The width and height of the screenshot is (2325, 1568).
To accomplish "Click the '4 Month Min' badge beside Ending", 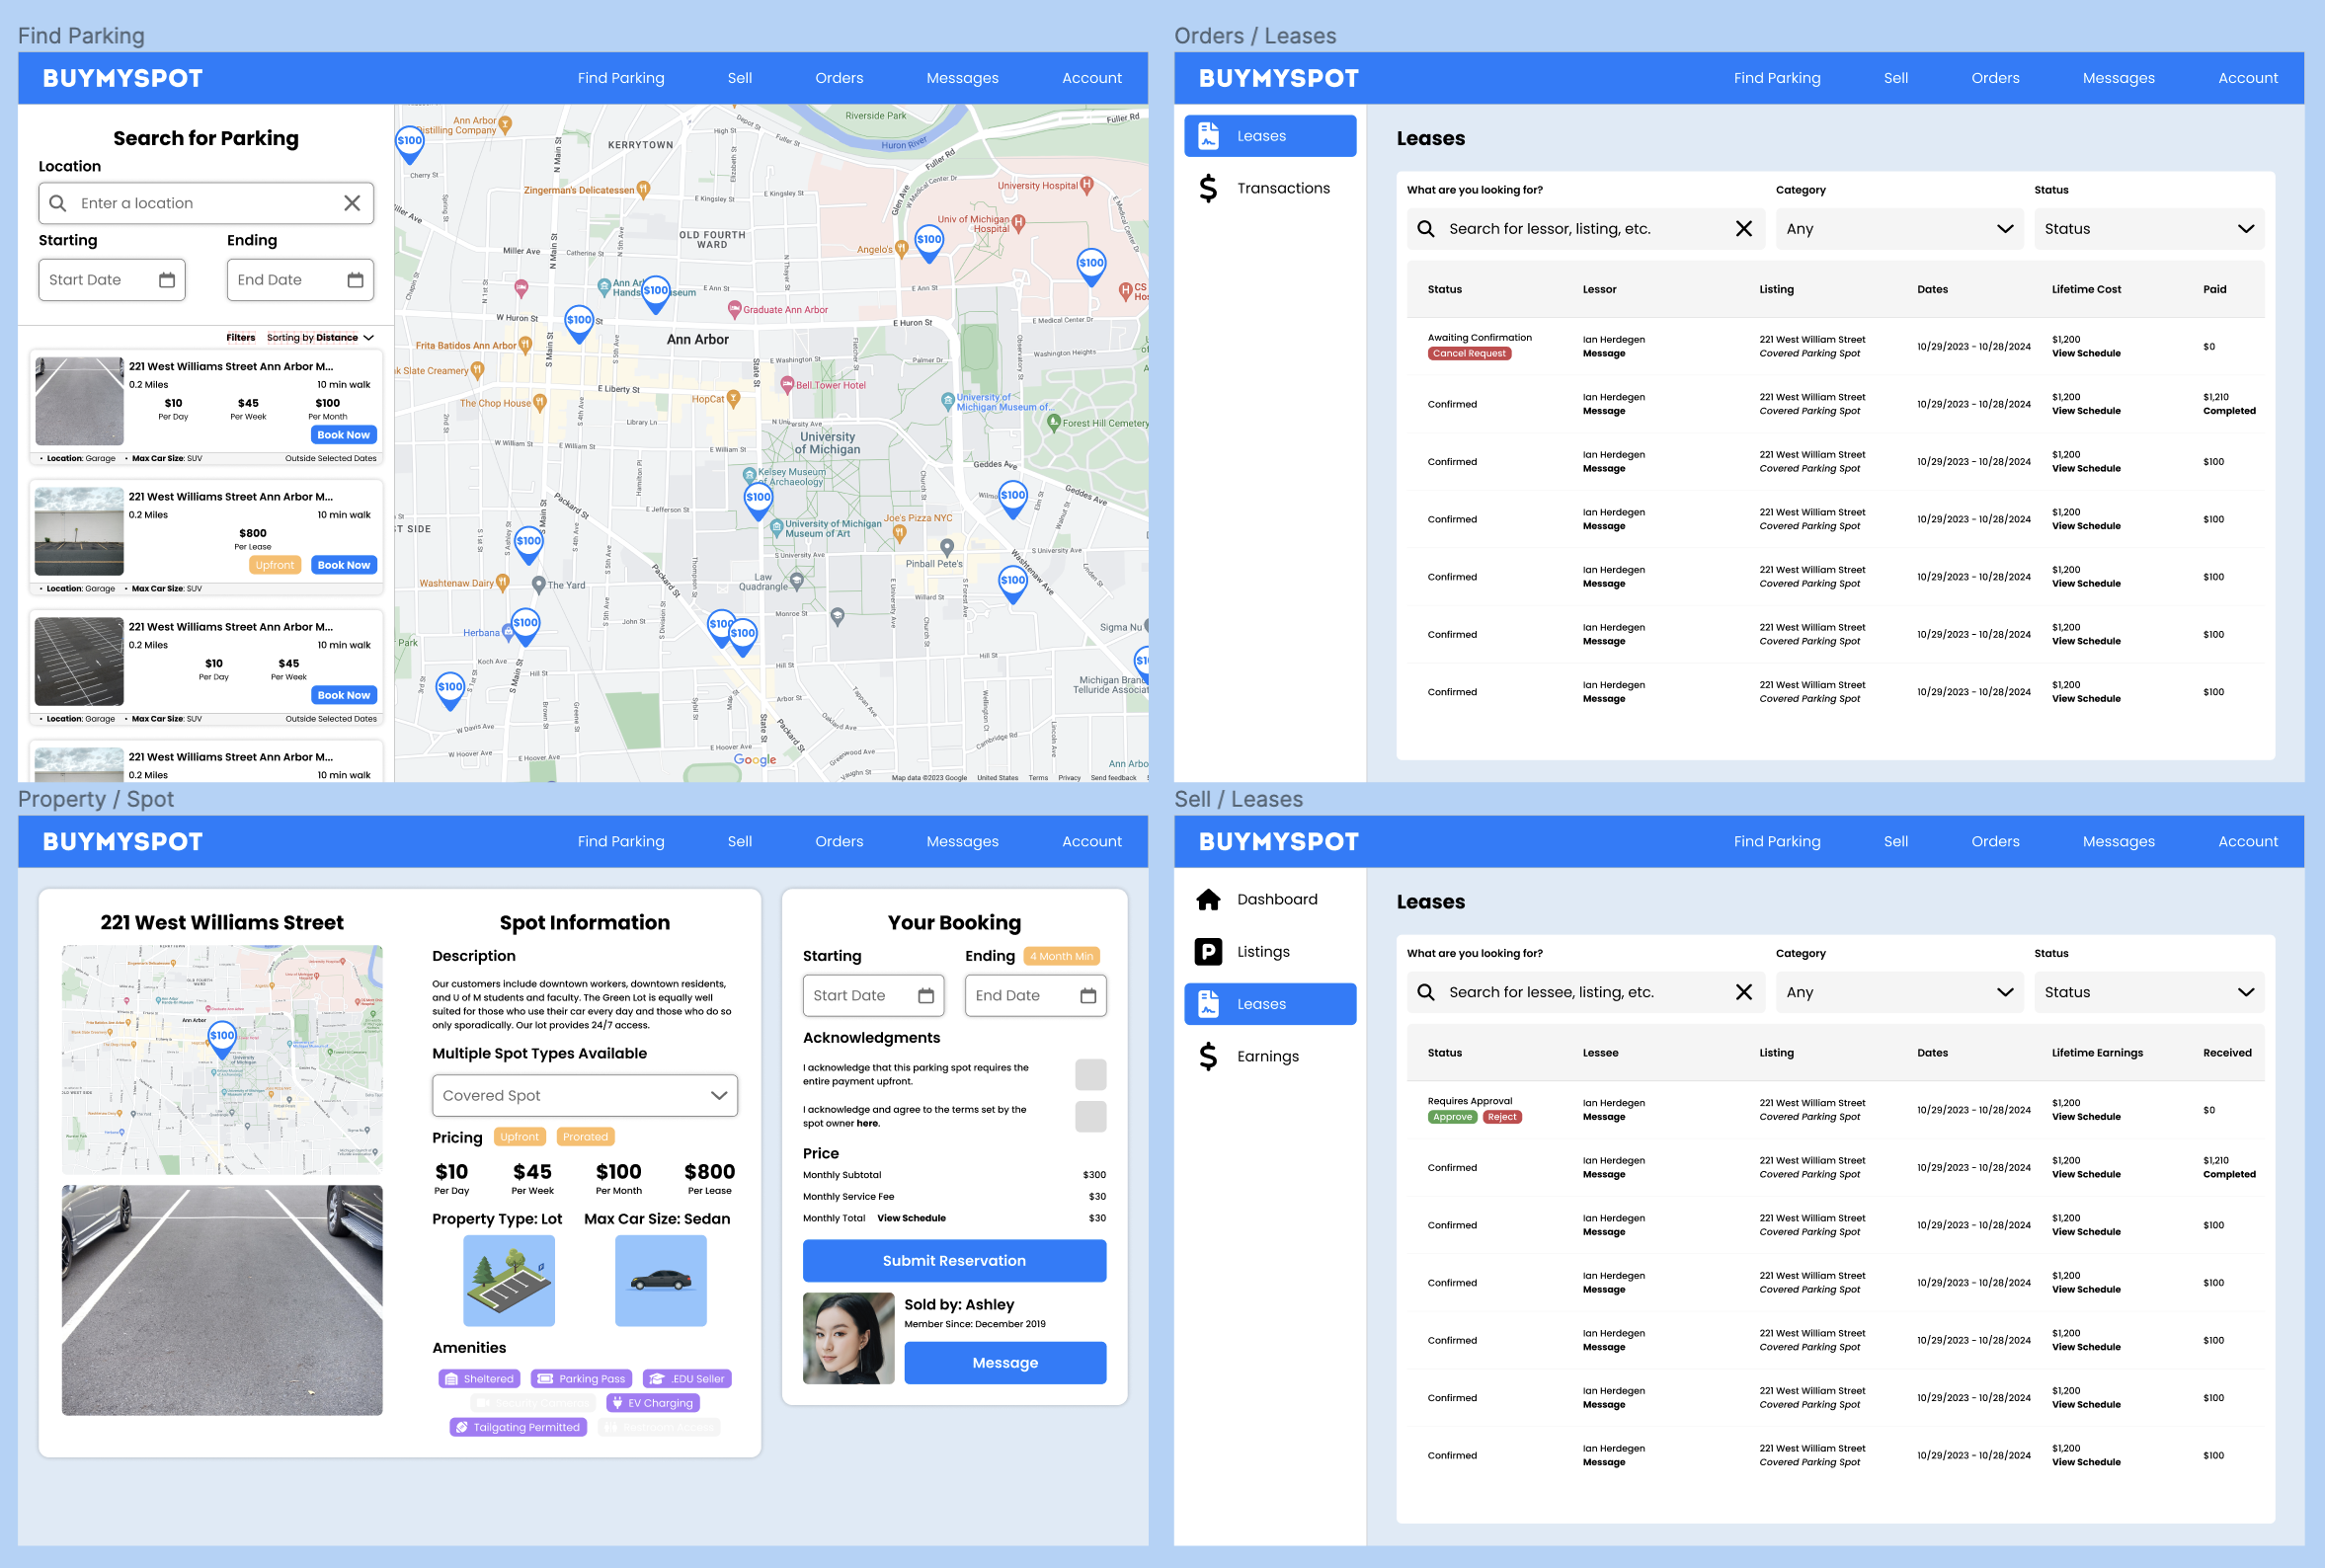I will pyautogui.click(x=1061, y=956).
